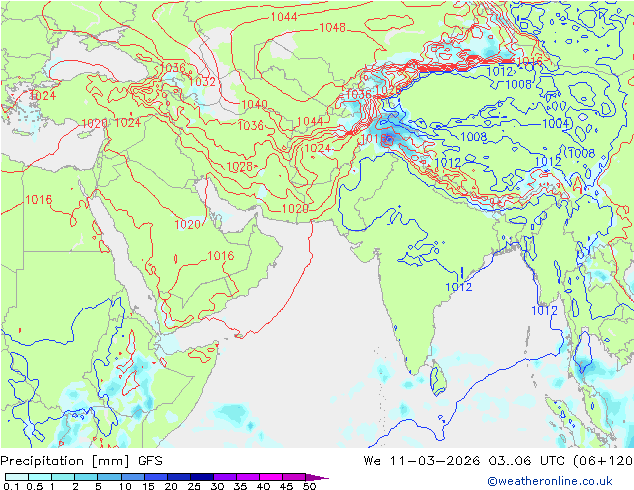
Task: Click the '15' legend value
Action: coord(148,486)
